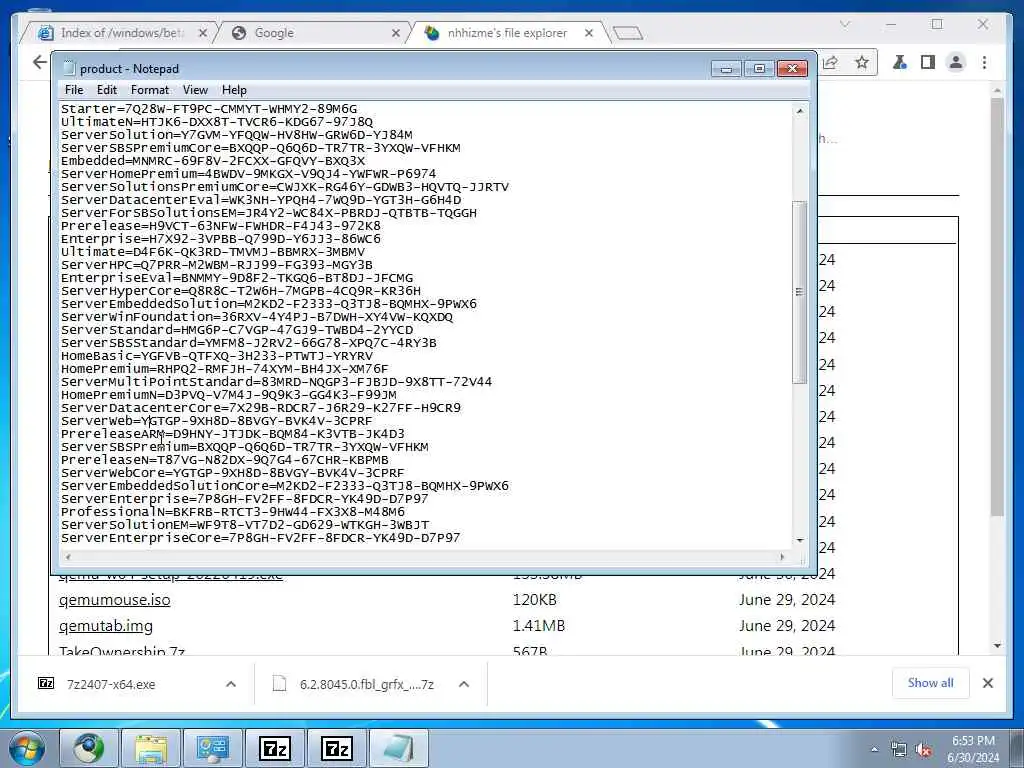This screenshot has height=768, width=1024.
Task: Open the Notepad Format menu
Action: coord(150,90)
